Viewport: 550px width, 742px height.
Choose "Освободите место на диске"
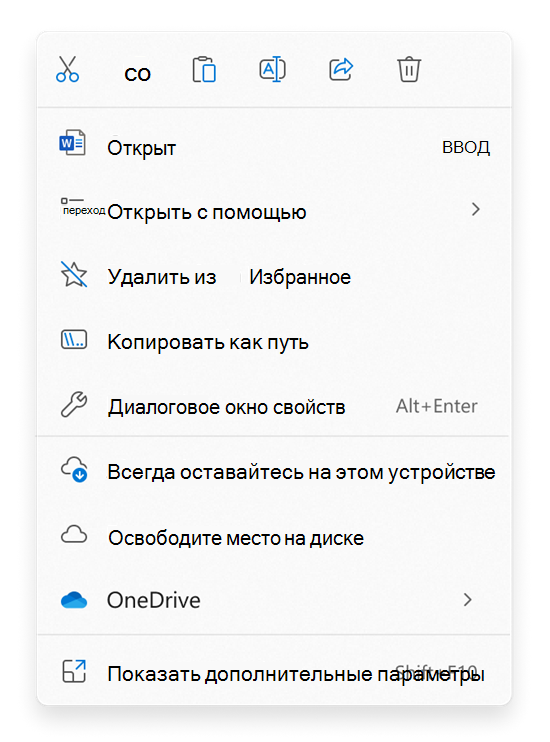coord(274,538)
